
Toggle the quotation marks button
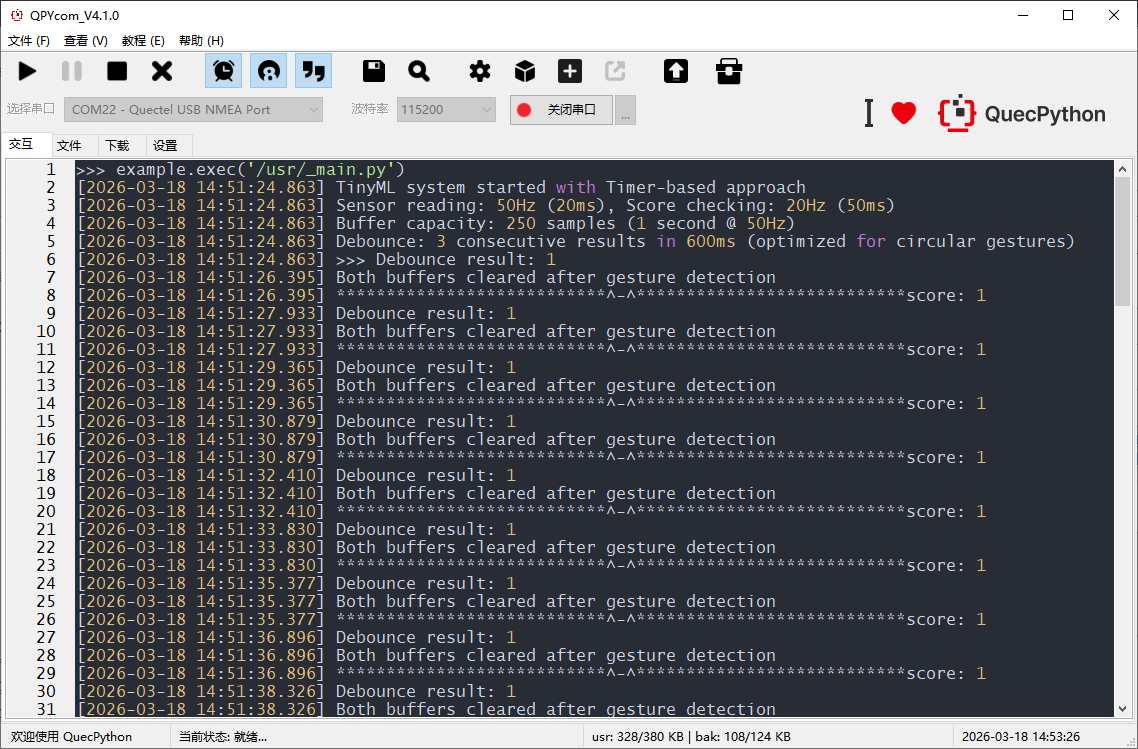[313, 71]
